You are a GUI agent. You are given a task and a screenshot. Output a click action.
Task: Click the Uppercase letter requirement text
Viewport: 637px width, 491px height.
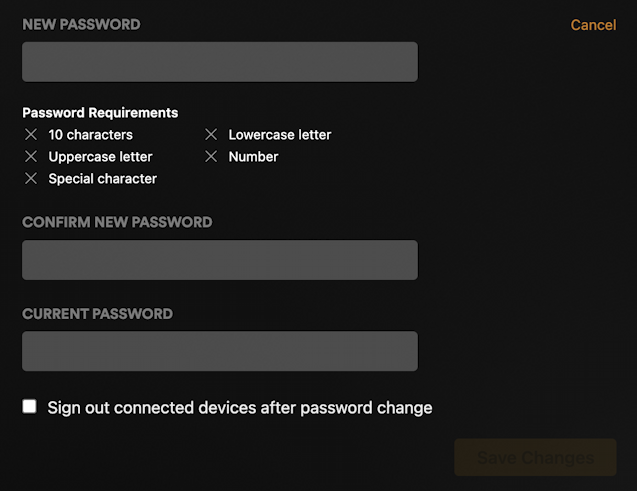100,156
